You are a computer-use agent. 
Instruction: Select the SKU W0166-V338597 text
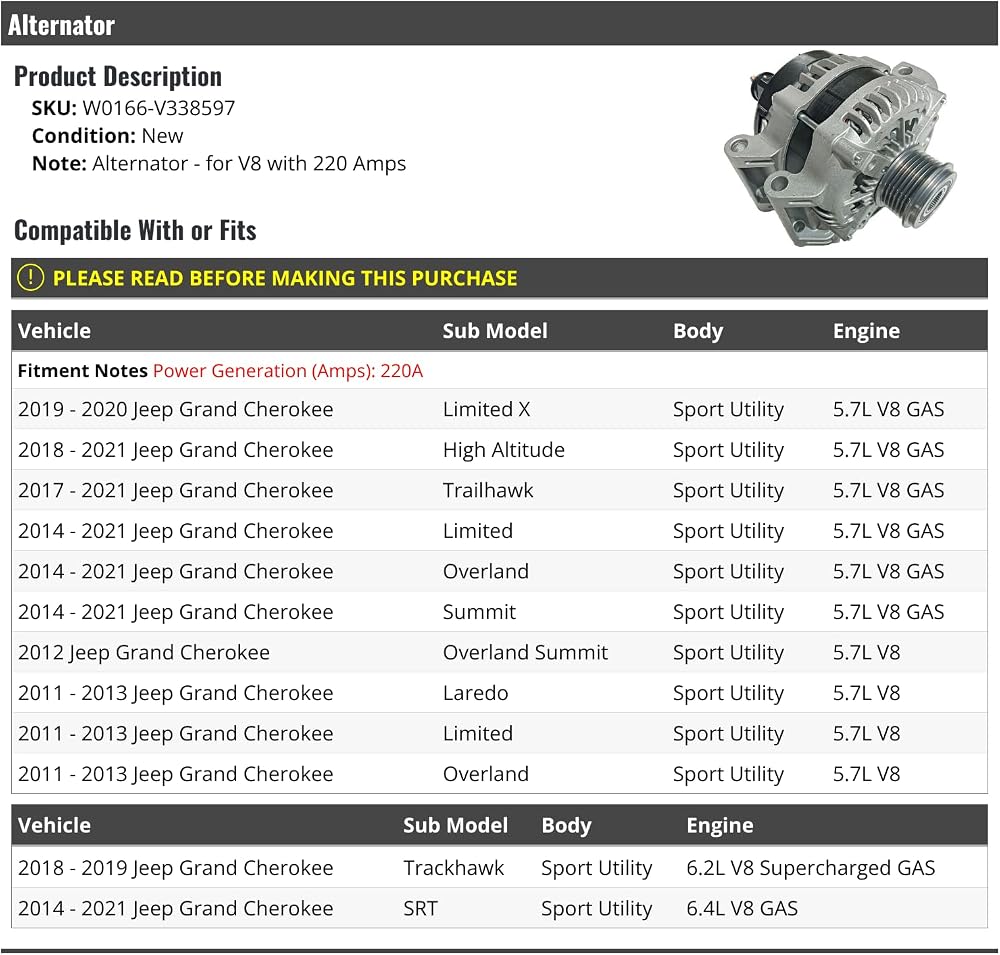pyautogui.click(x=133, y=108)
